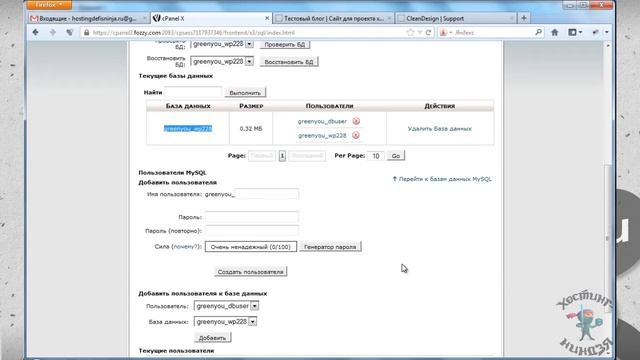Open the greenyou_wp228 database link
This screenshot has width=640, height=360.
coord(188,129)
